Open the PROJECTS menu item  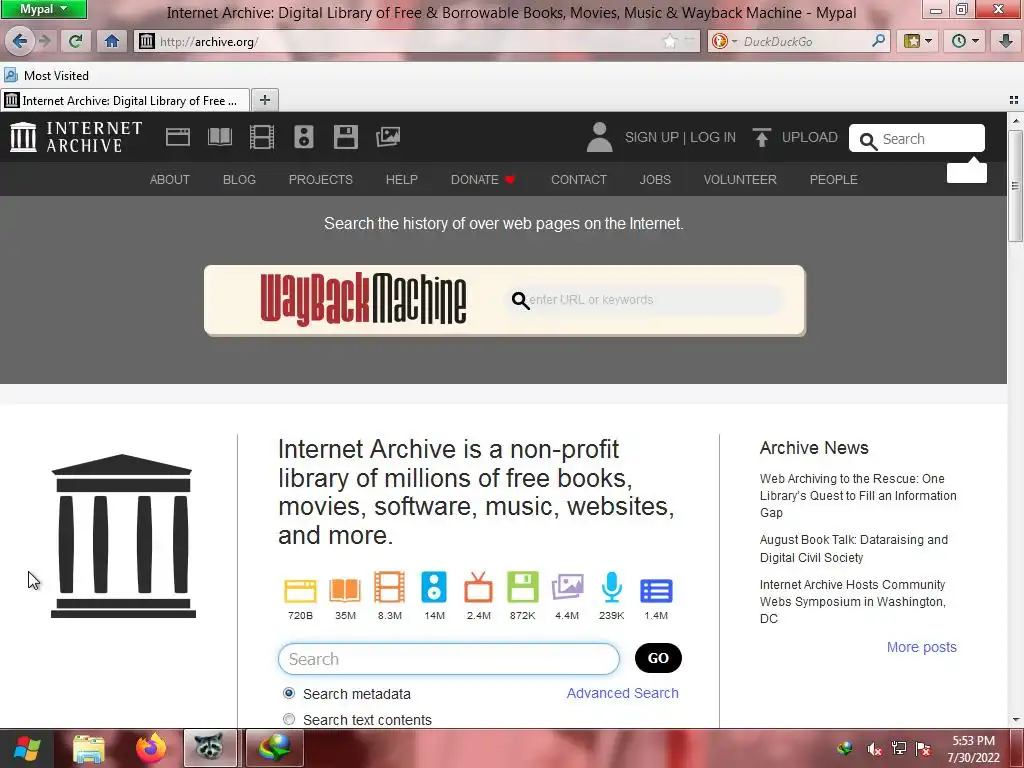click(x=321, y=180)
